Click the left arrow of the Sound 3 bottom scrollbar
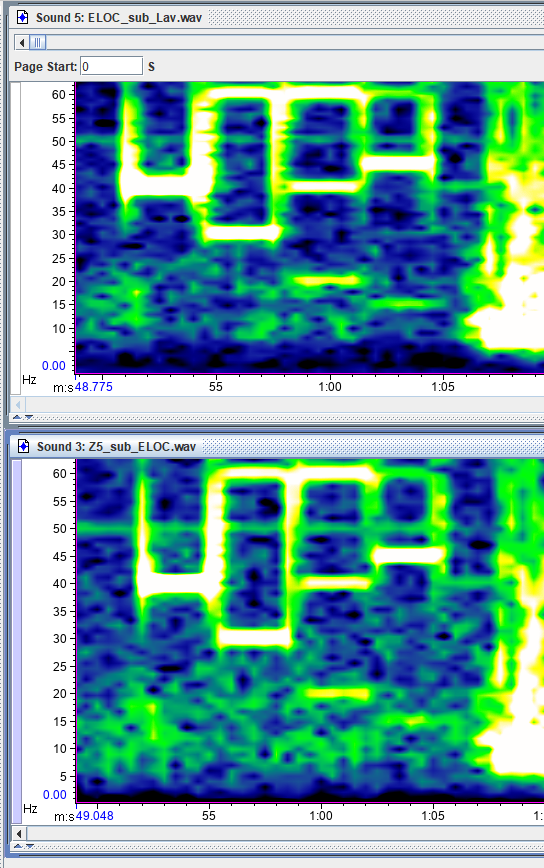The image size is (544, 868). [19, 833]
